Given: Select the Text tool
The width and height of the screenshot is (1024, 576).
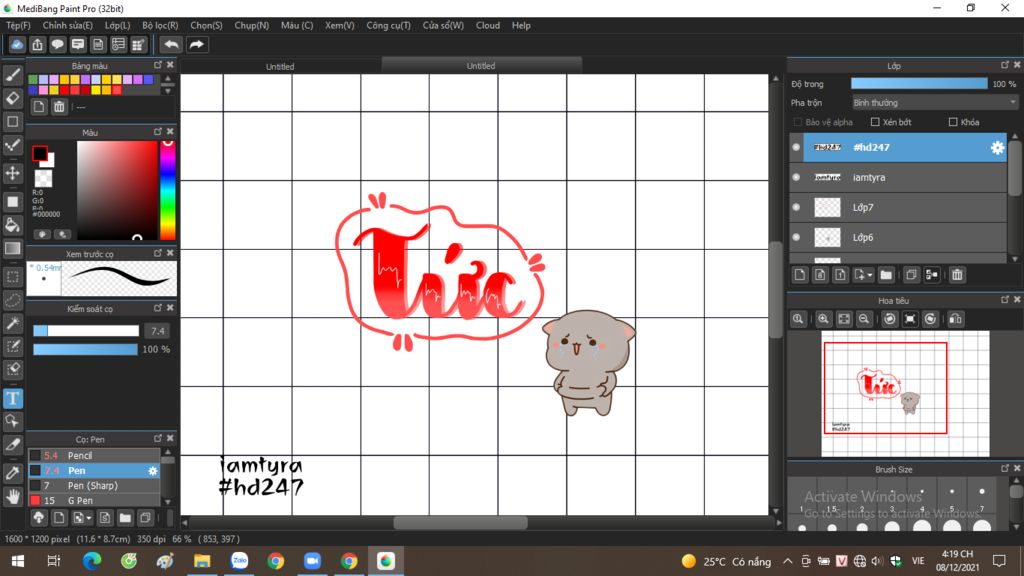Looking at the screenshot, I should [x=12, y=398].
